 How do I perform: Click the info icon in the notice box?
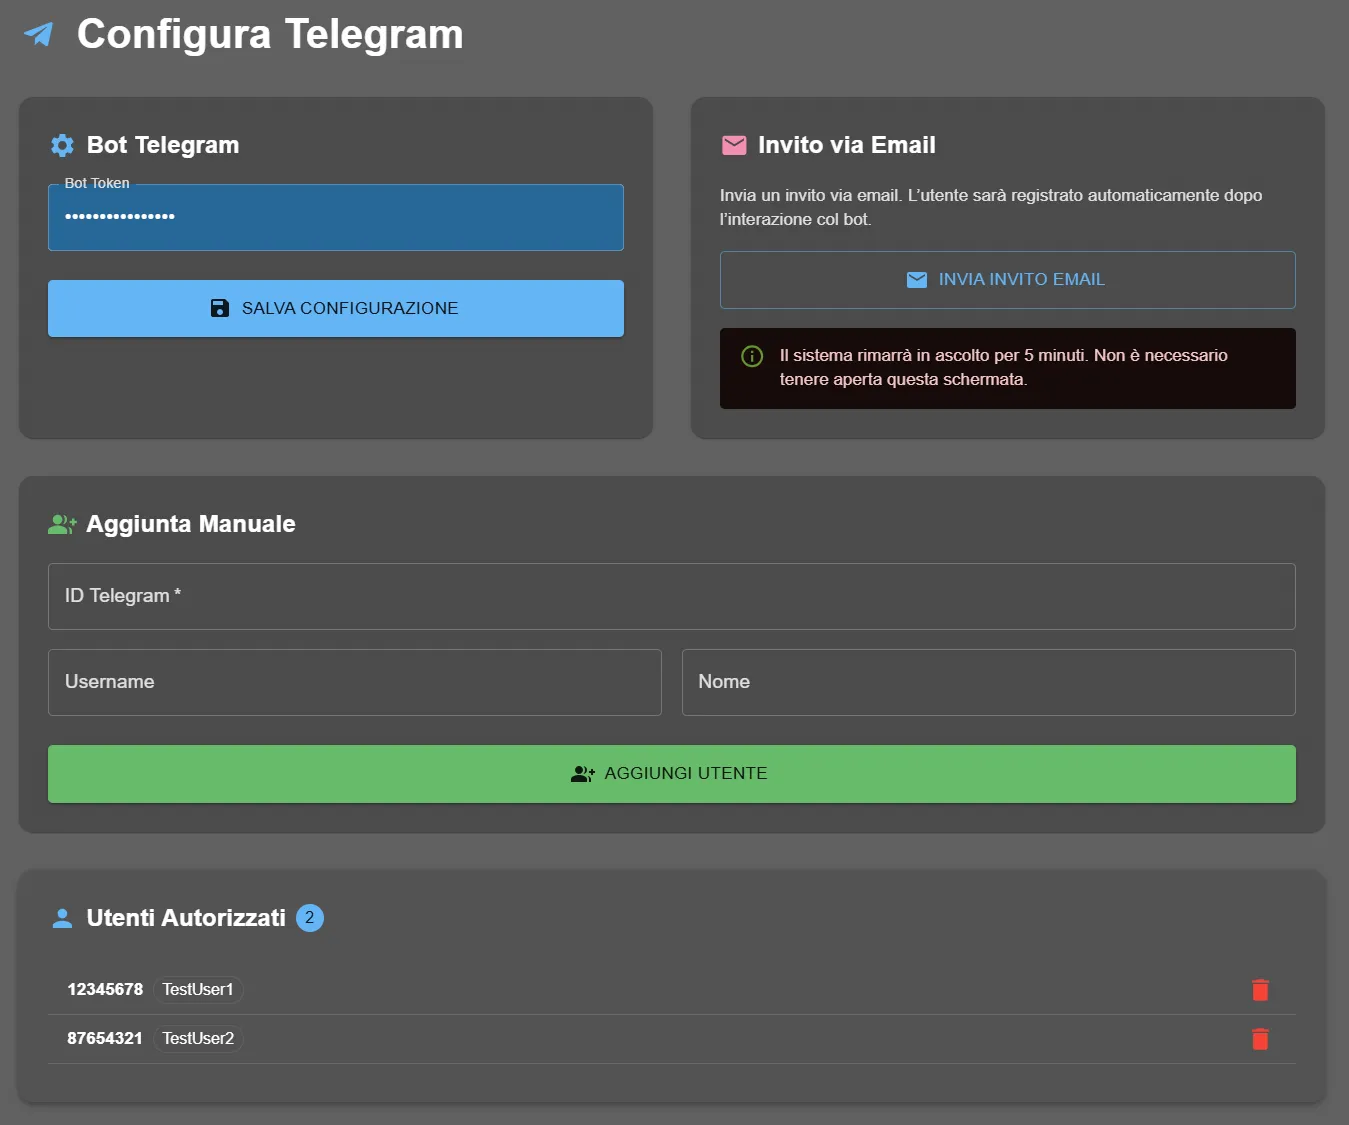click(x=752, y=356)
